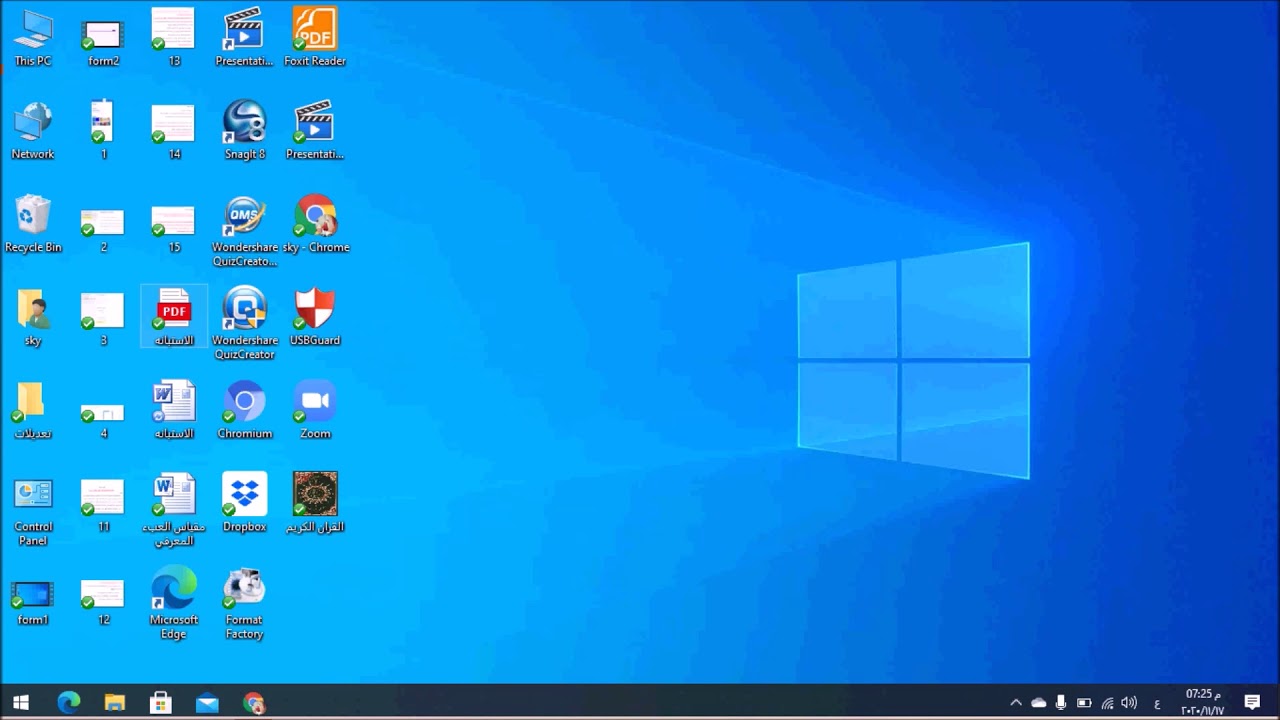
Task: Show hidden system tray icons
Action: click(1016, 702)
